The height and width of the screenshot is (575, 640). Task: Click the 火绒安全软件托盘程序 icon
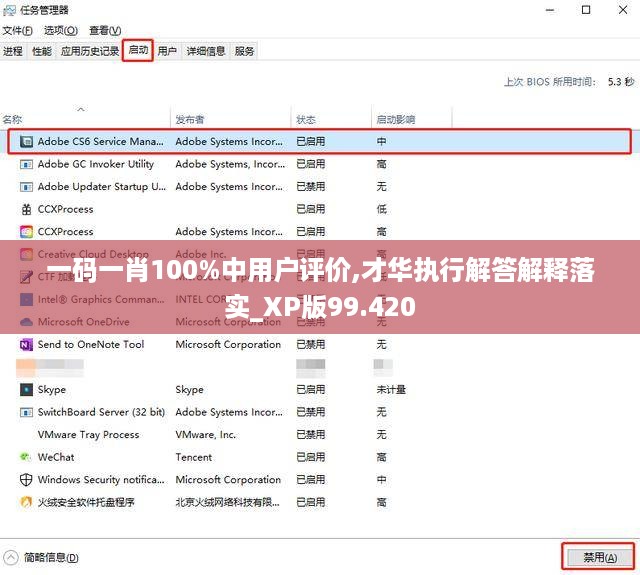click(x=26, y=502)
